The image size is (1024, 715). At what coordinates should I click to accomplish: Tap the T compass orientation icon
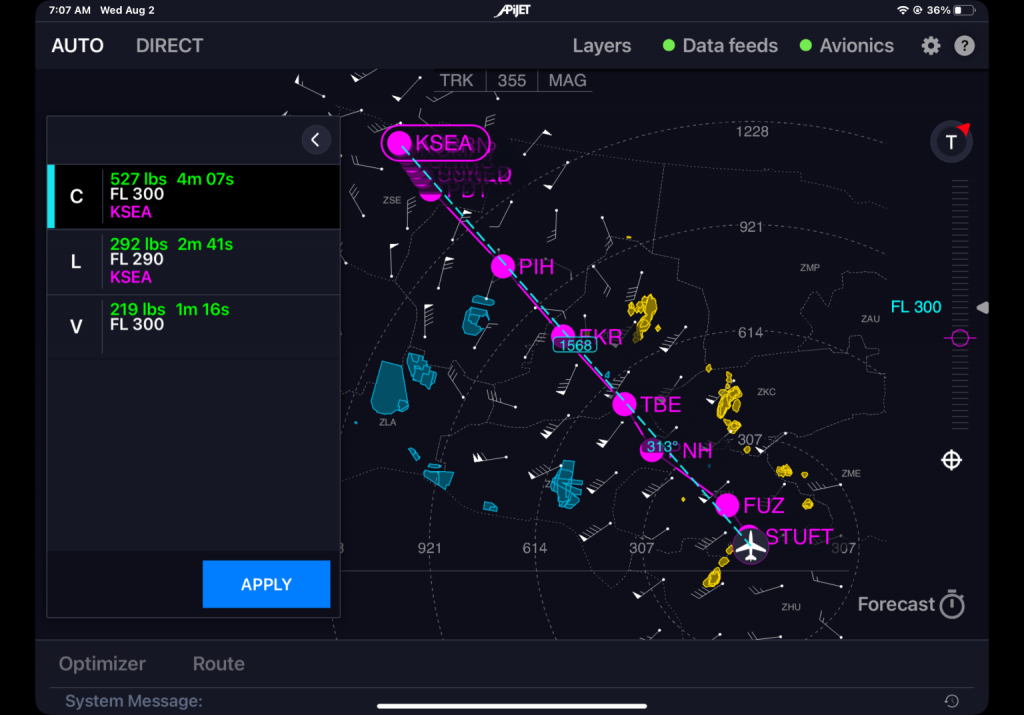(x=951, y=142)
